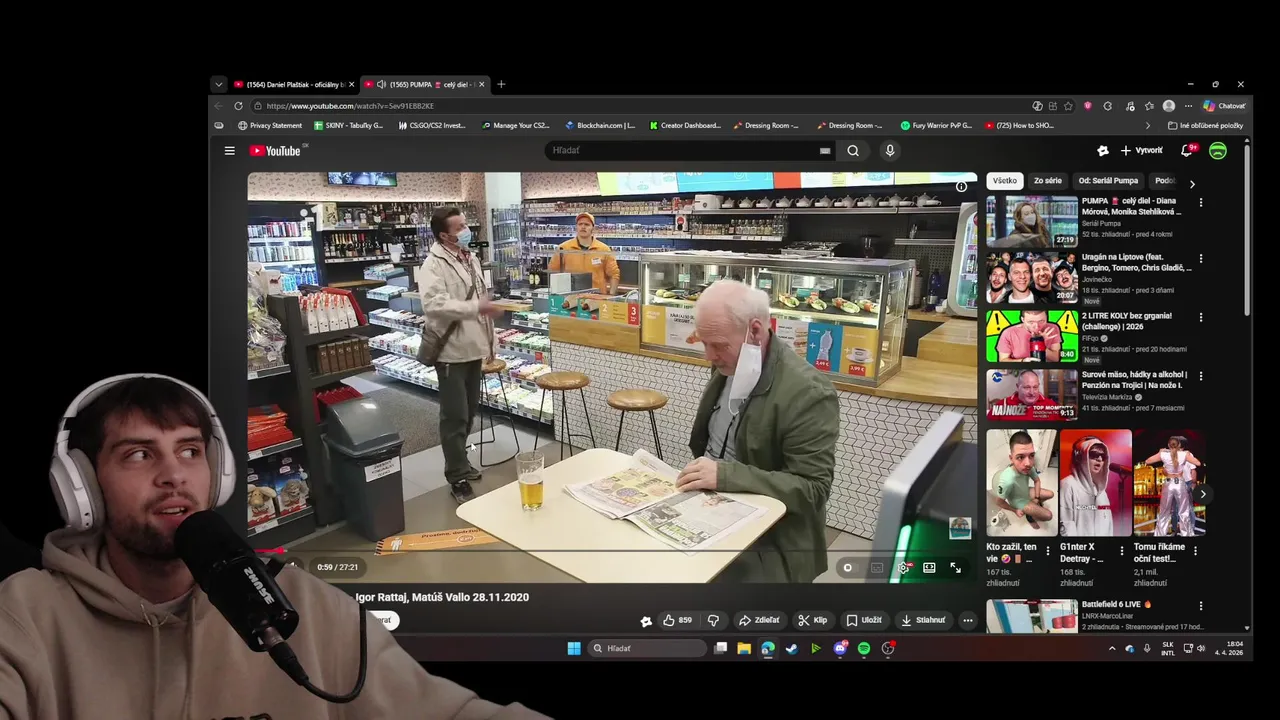Show hidden system tray icons

(1112, 648)
